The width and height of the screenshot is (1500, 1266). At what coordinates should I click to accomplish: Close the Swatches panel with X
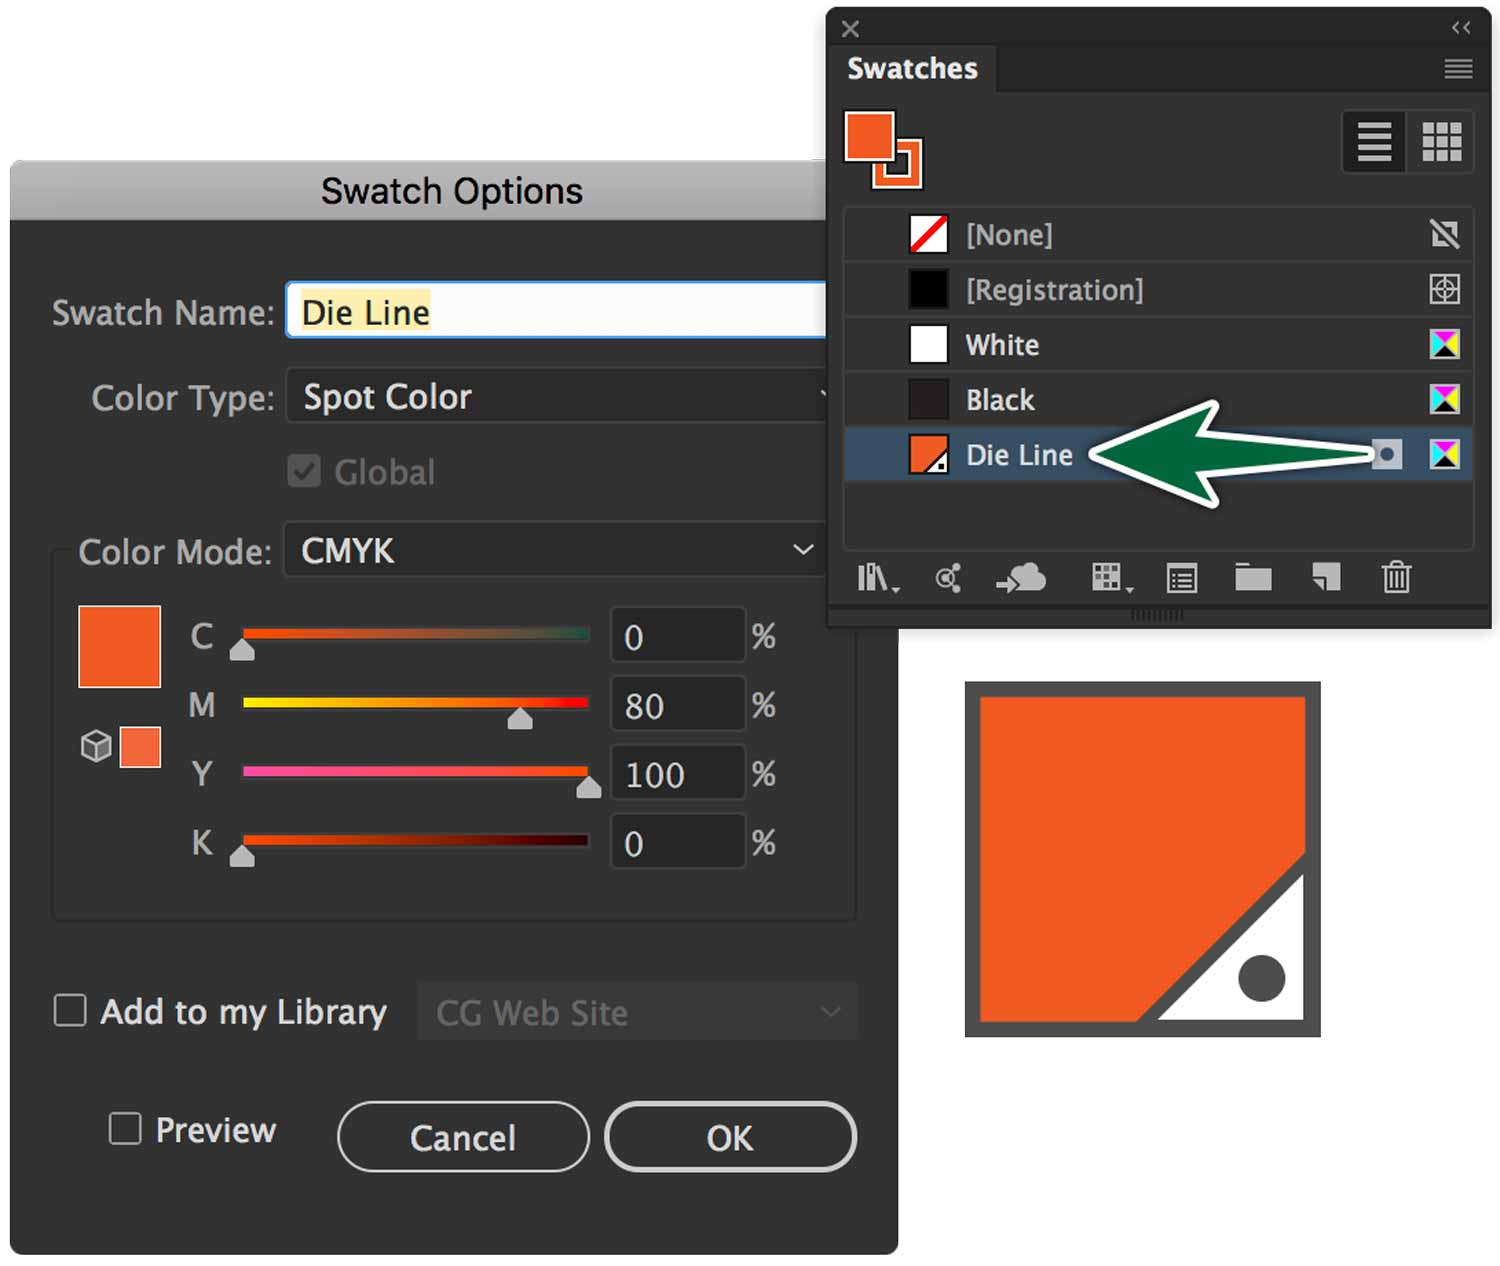pyautogui.click(x=850, y=29)
